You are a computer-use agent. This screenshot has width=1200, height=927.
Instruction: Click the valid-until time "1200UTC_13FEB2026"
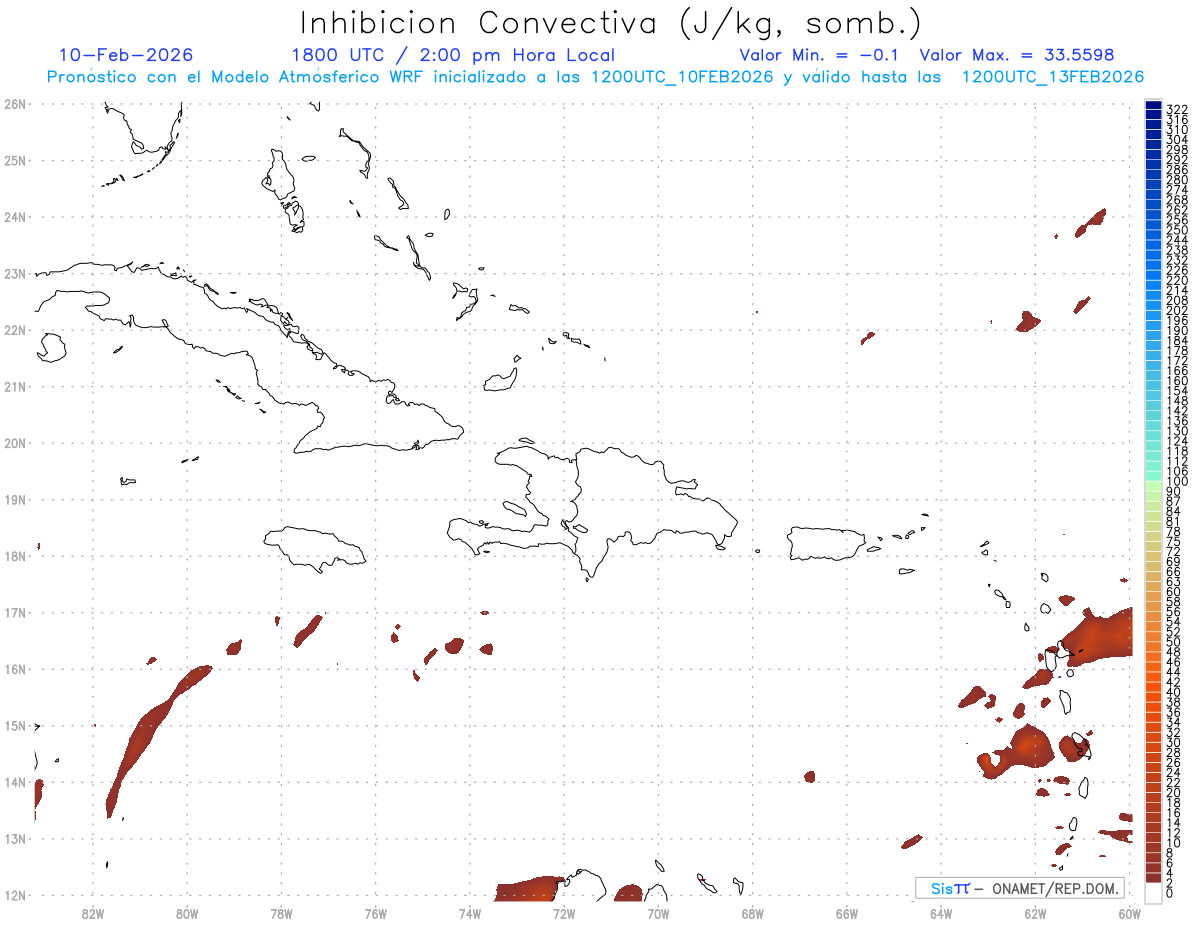[1053, 77]
